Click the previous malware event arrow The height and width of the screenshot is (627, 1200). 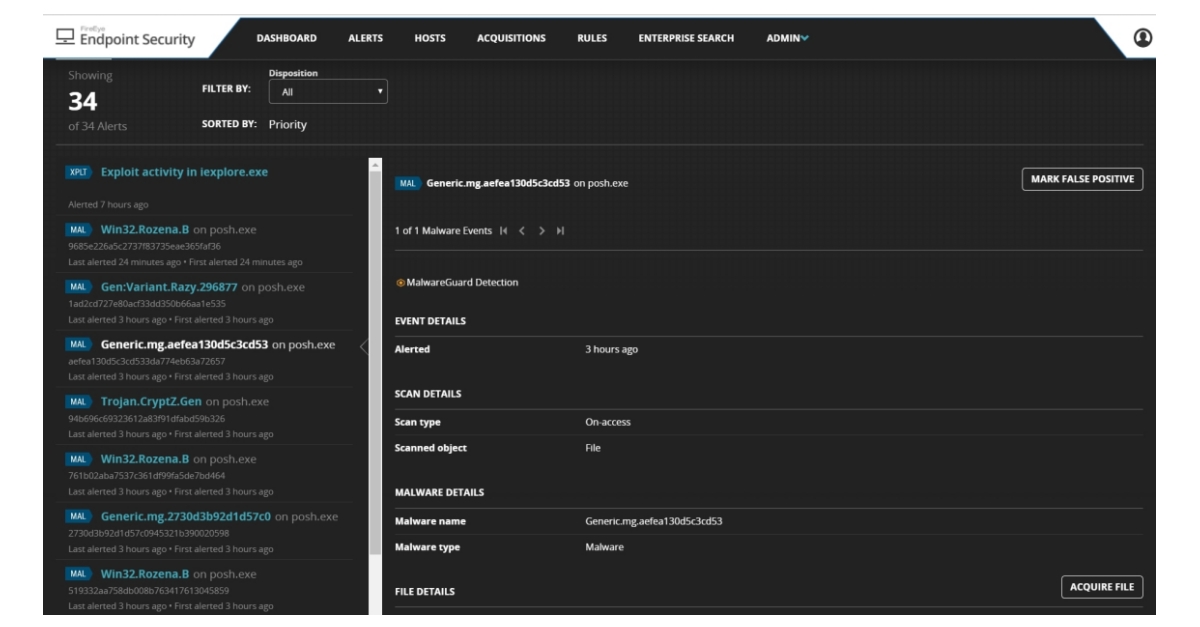coord(522,229)
